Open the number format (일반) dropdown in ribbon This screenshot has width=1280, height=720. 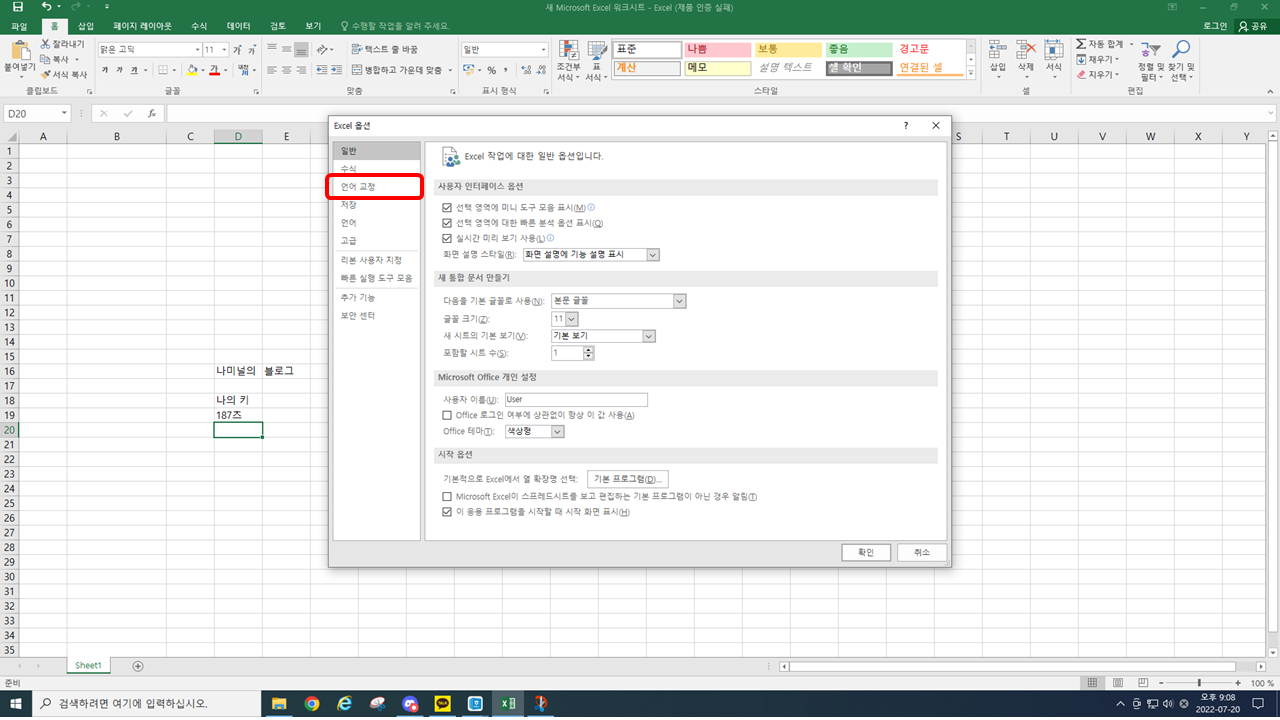544,49
